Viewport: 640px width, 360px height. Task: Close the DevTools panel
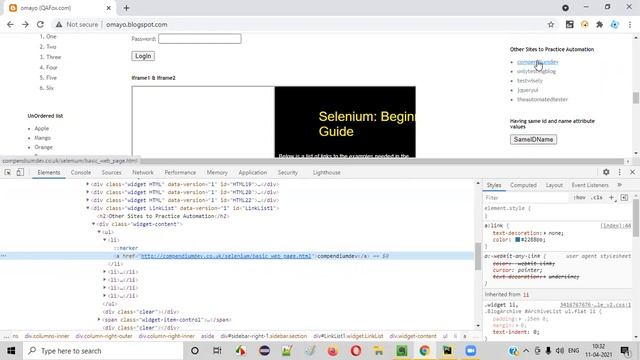pyautogui.click(x=632, y=172)
